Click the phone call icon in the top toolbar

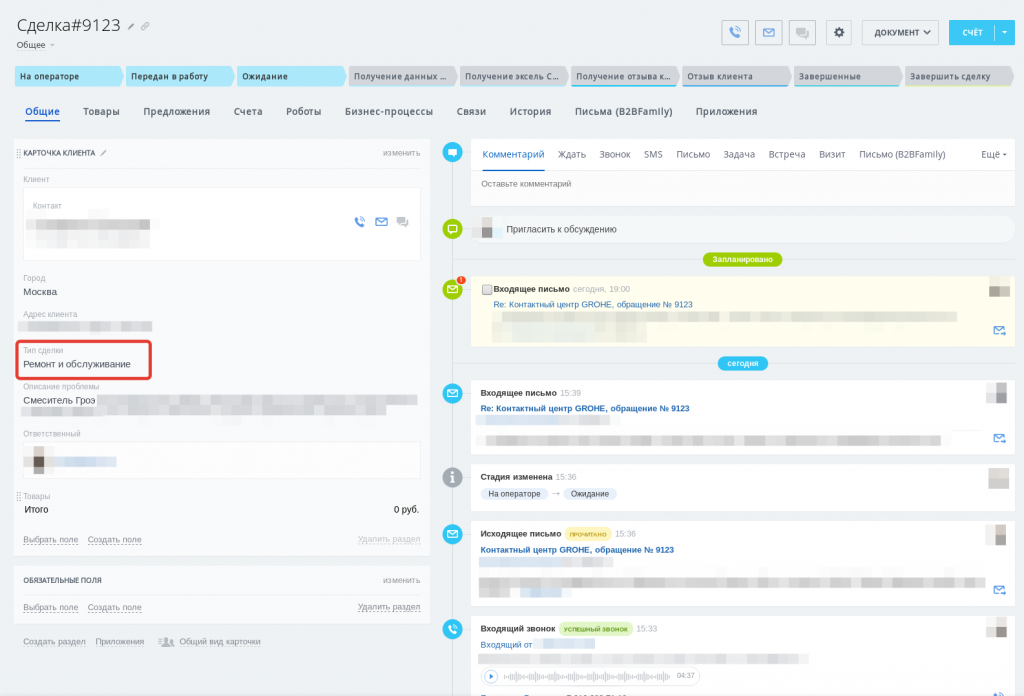coord(735,32)
